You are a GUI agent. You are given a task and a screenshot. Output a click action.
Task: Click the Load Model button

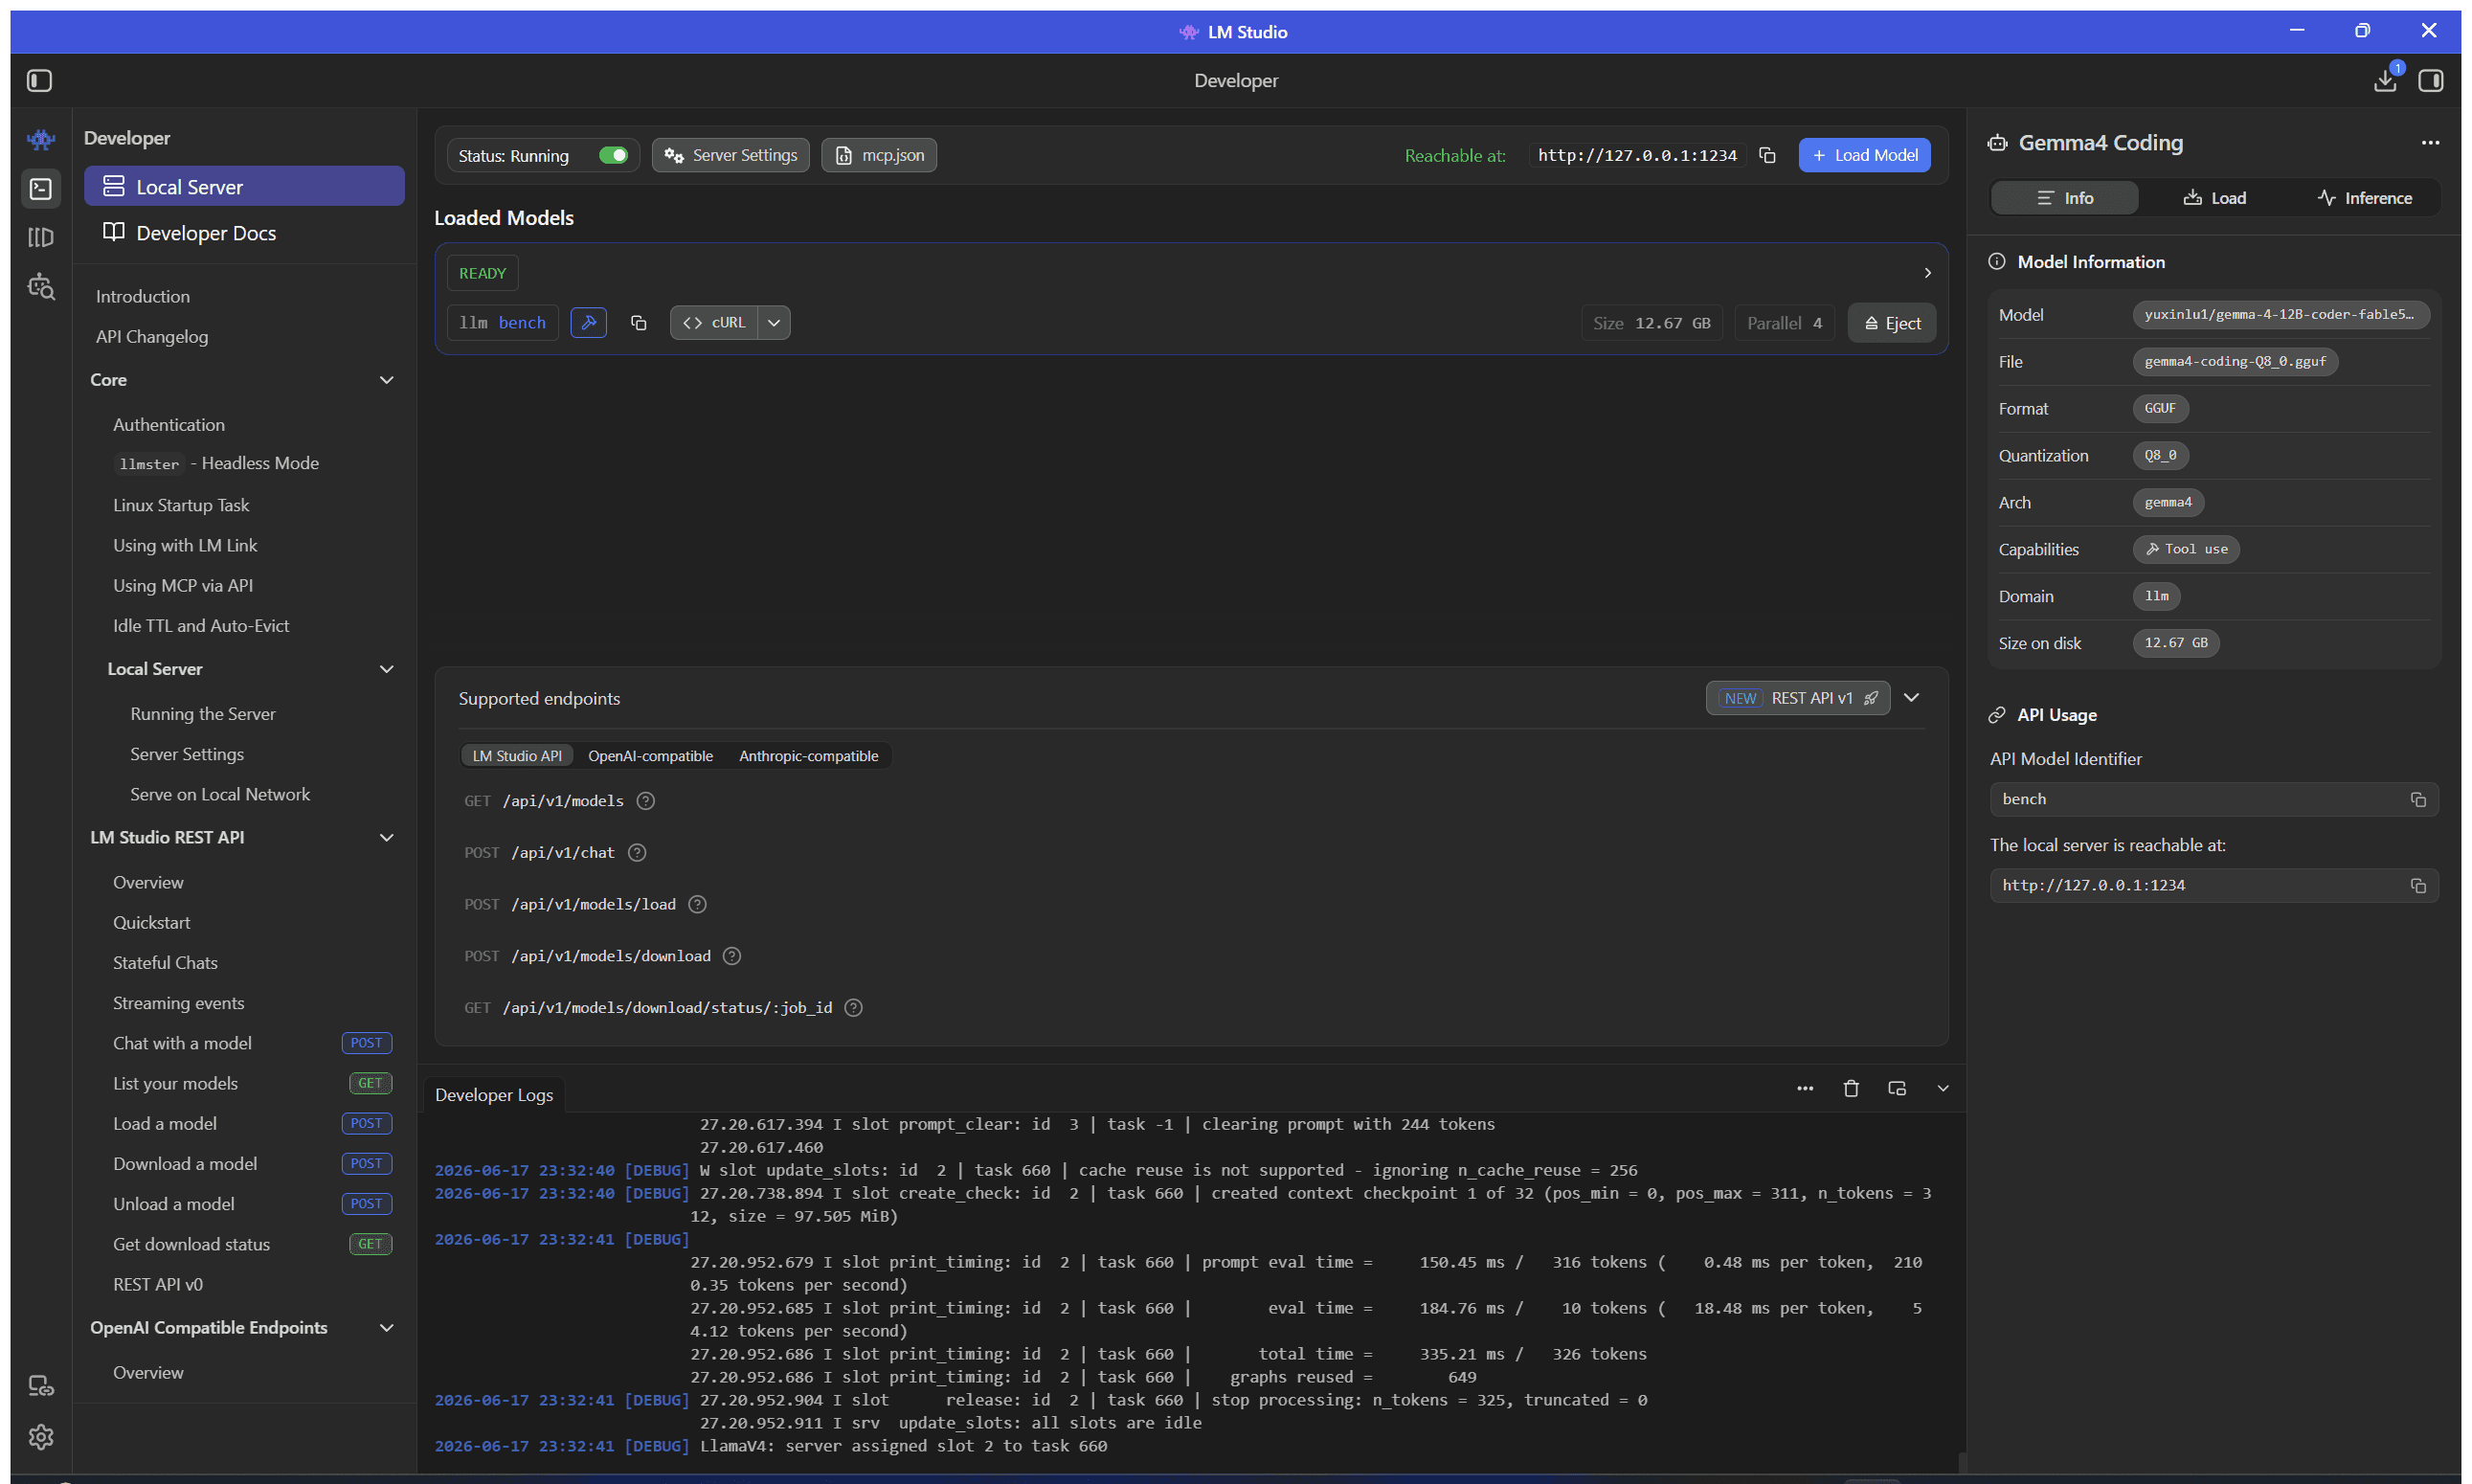pos(1864,155)
